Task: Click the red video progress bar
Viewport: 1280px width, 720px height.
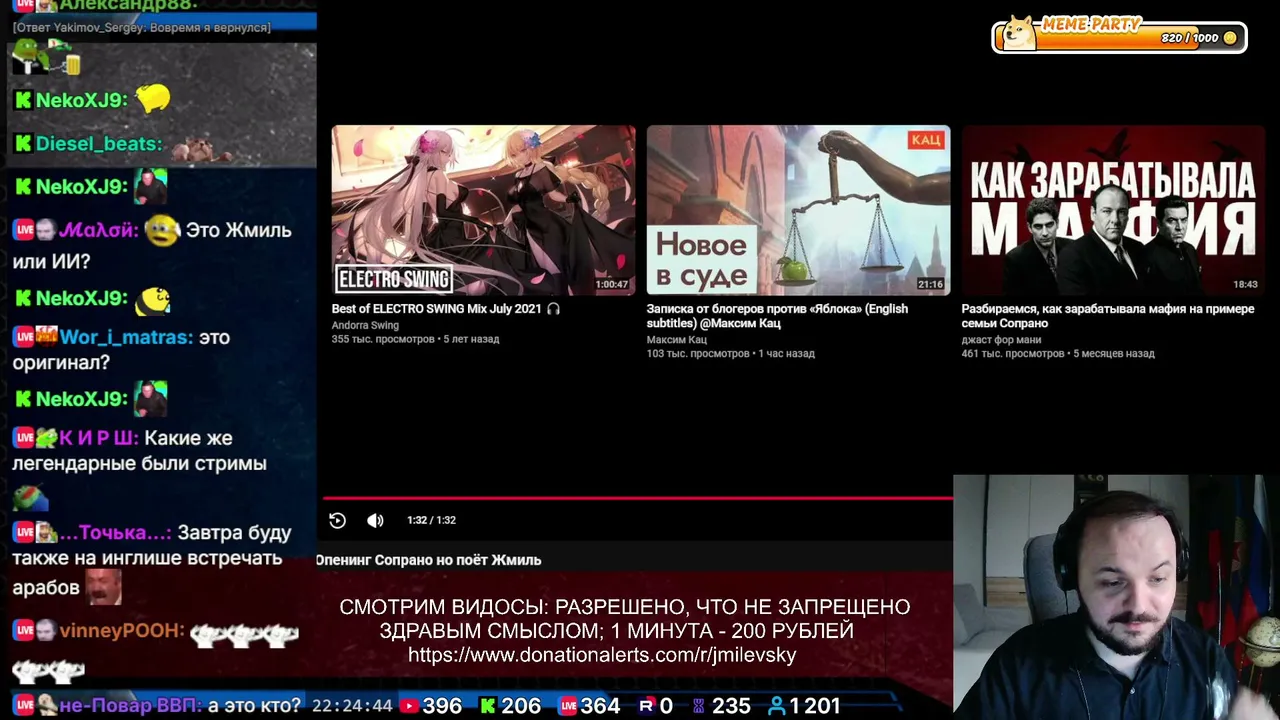Action: pos(637,497)
